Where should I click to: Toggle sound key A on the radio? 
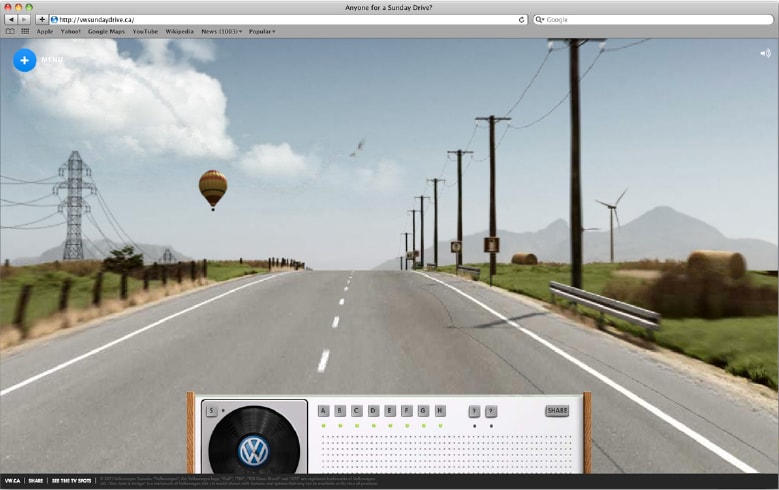(323, 410)
